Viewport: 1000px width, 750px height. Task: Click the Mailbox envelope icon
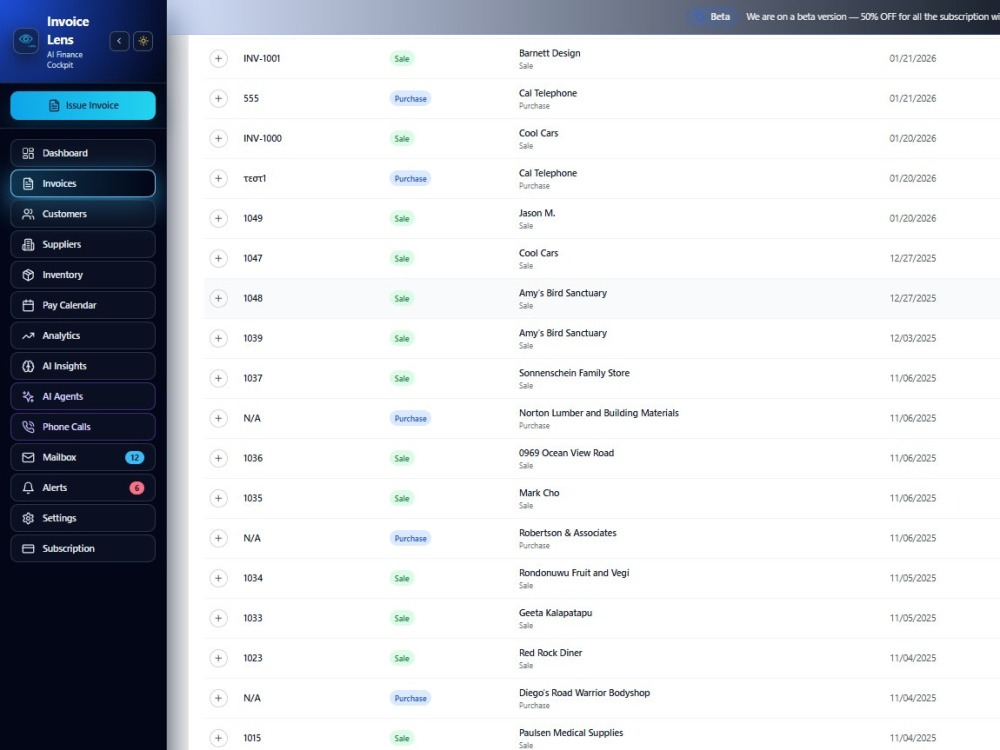pos(28,457)
